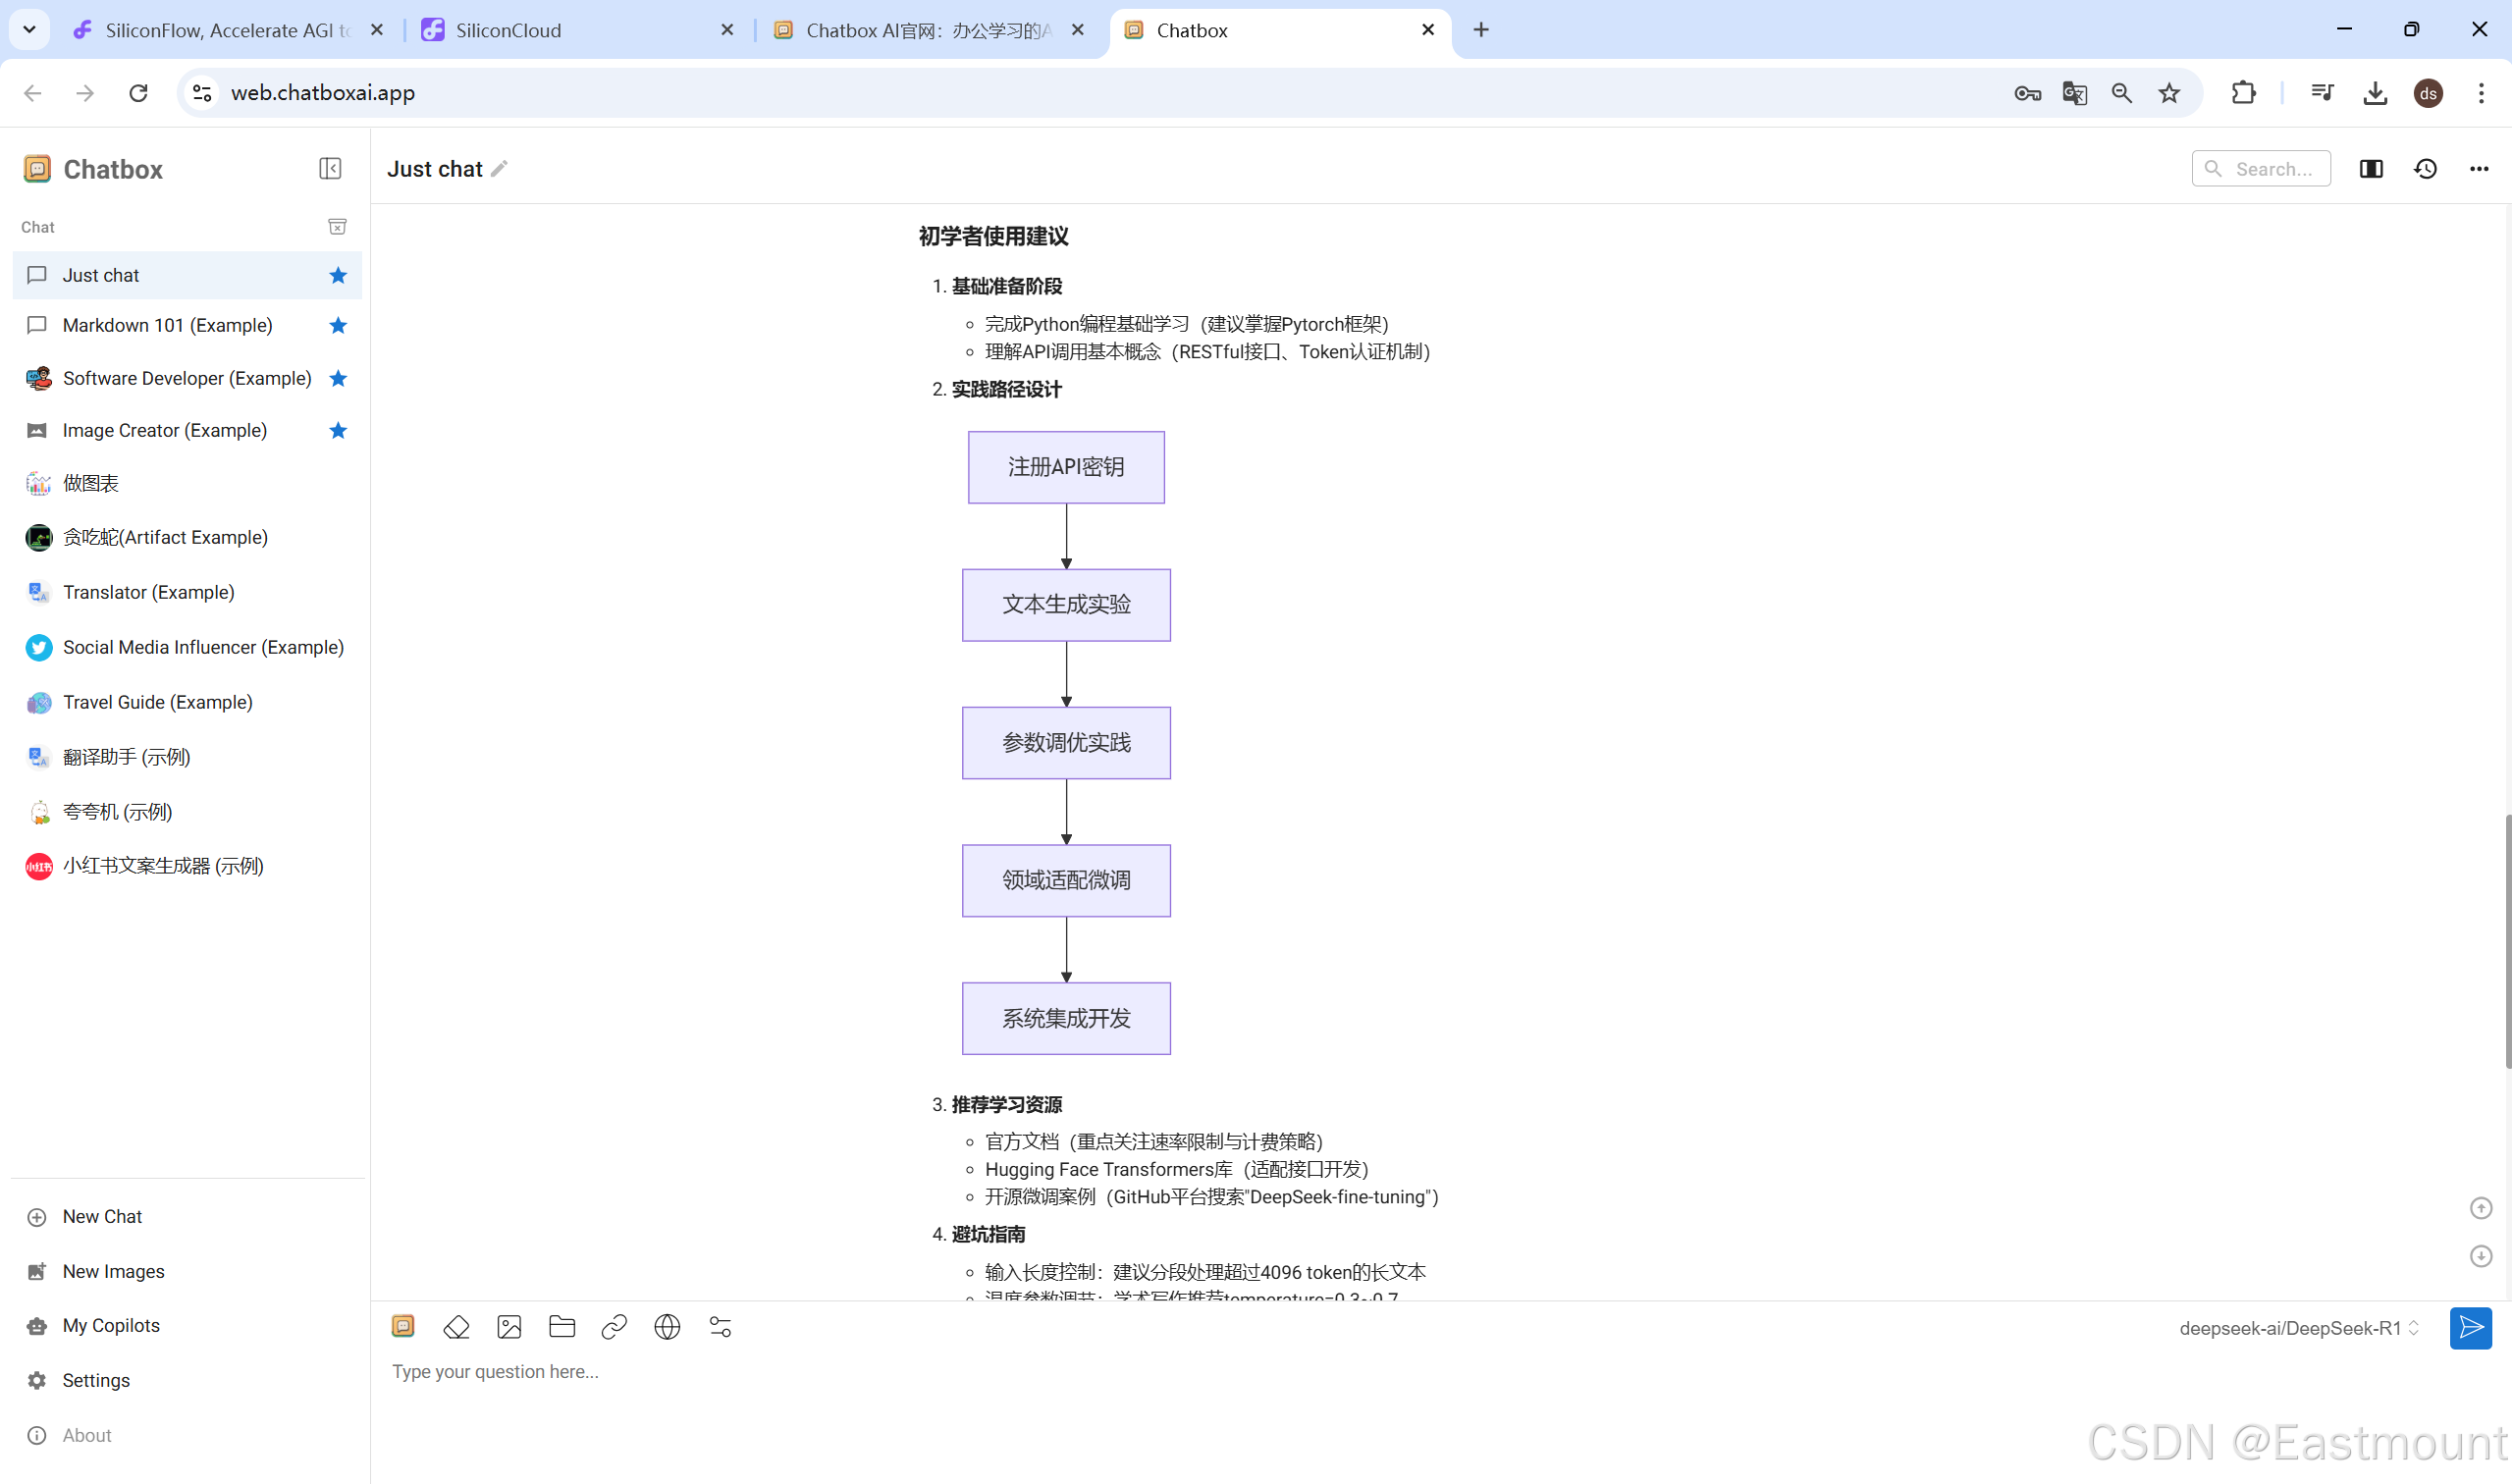The height and width of the screenshot is (1484, 2512).
Task: Click the eraser clear-context icon
Action: [456, 1327]
